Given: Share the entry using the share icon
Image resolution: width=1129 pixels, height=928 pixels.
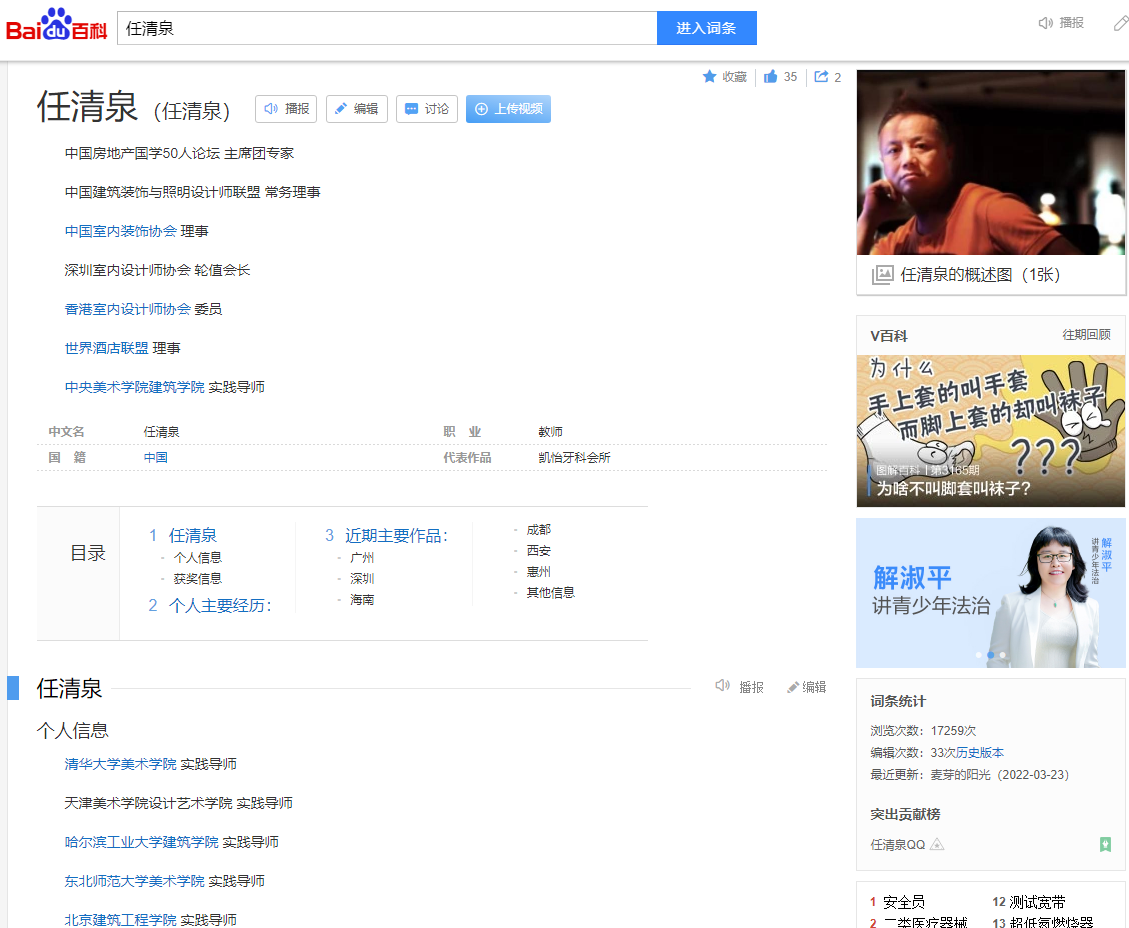Looking at the screenshot, I should pyautogui.click(x=820, y=76).
